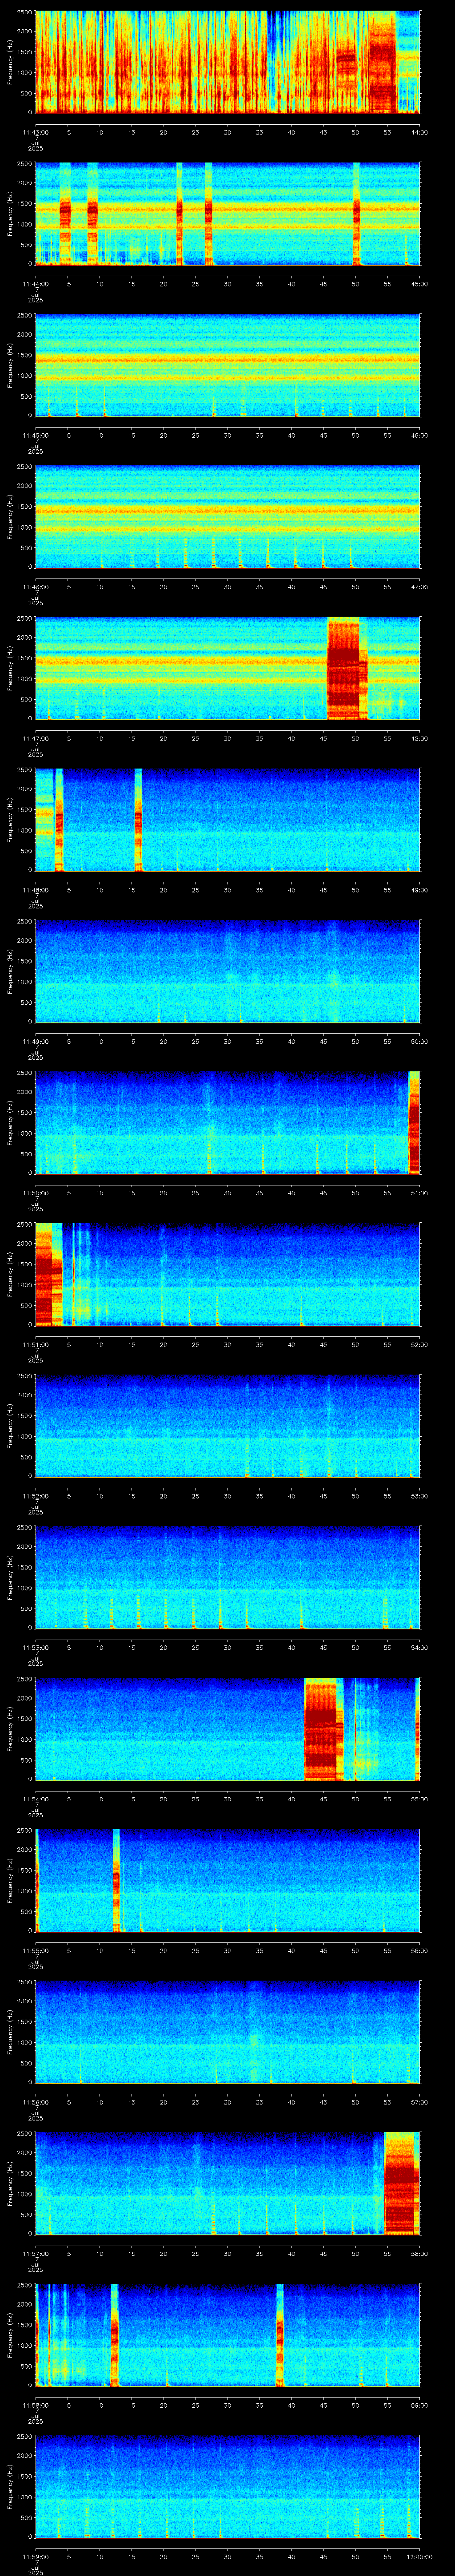Click the 11:45:00 start time label
The height and width of the screenshot is (2576, 455).
(x=35, y=435)
